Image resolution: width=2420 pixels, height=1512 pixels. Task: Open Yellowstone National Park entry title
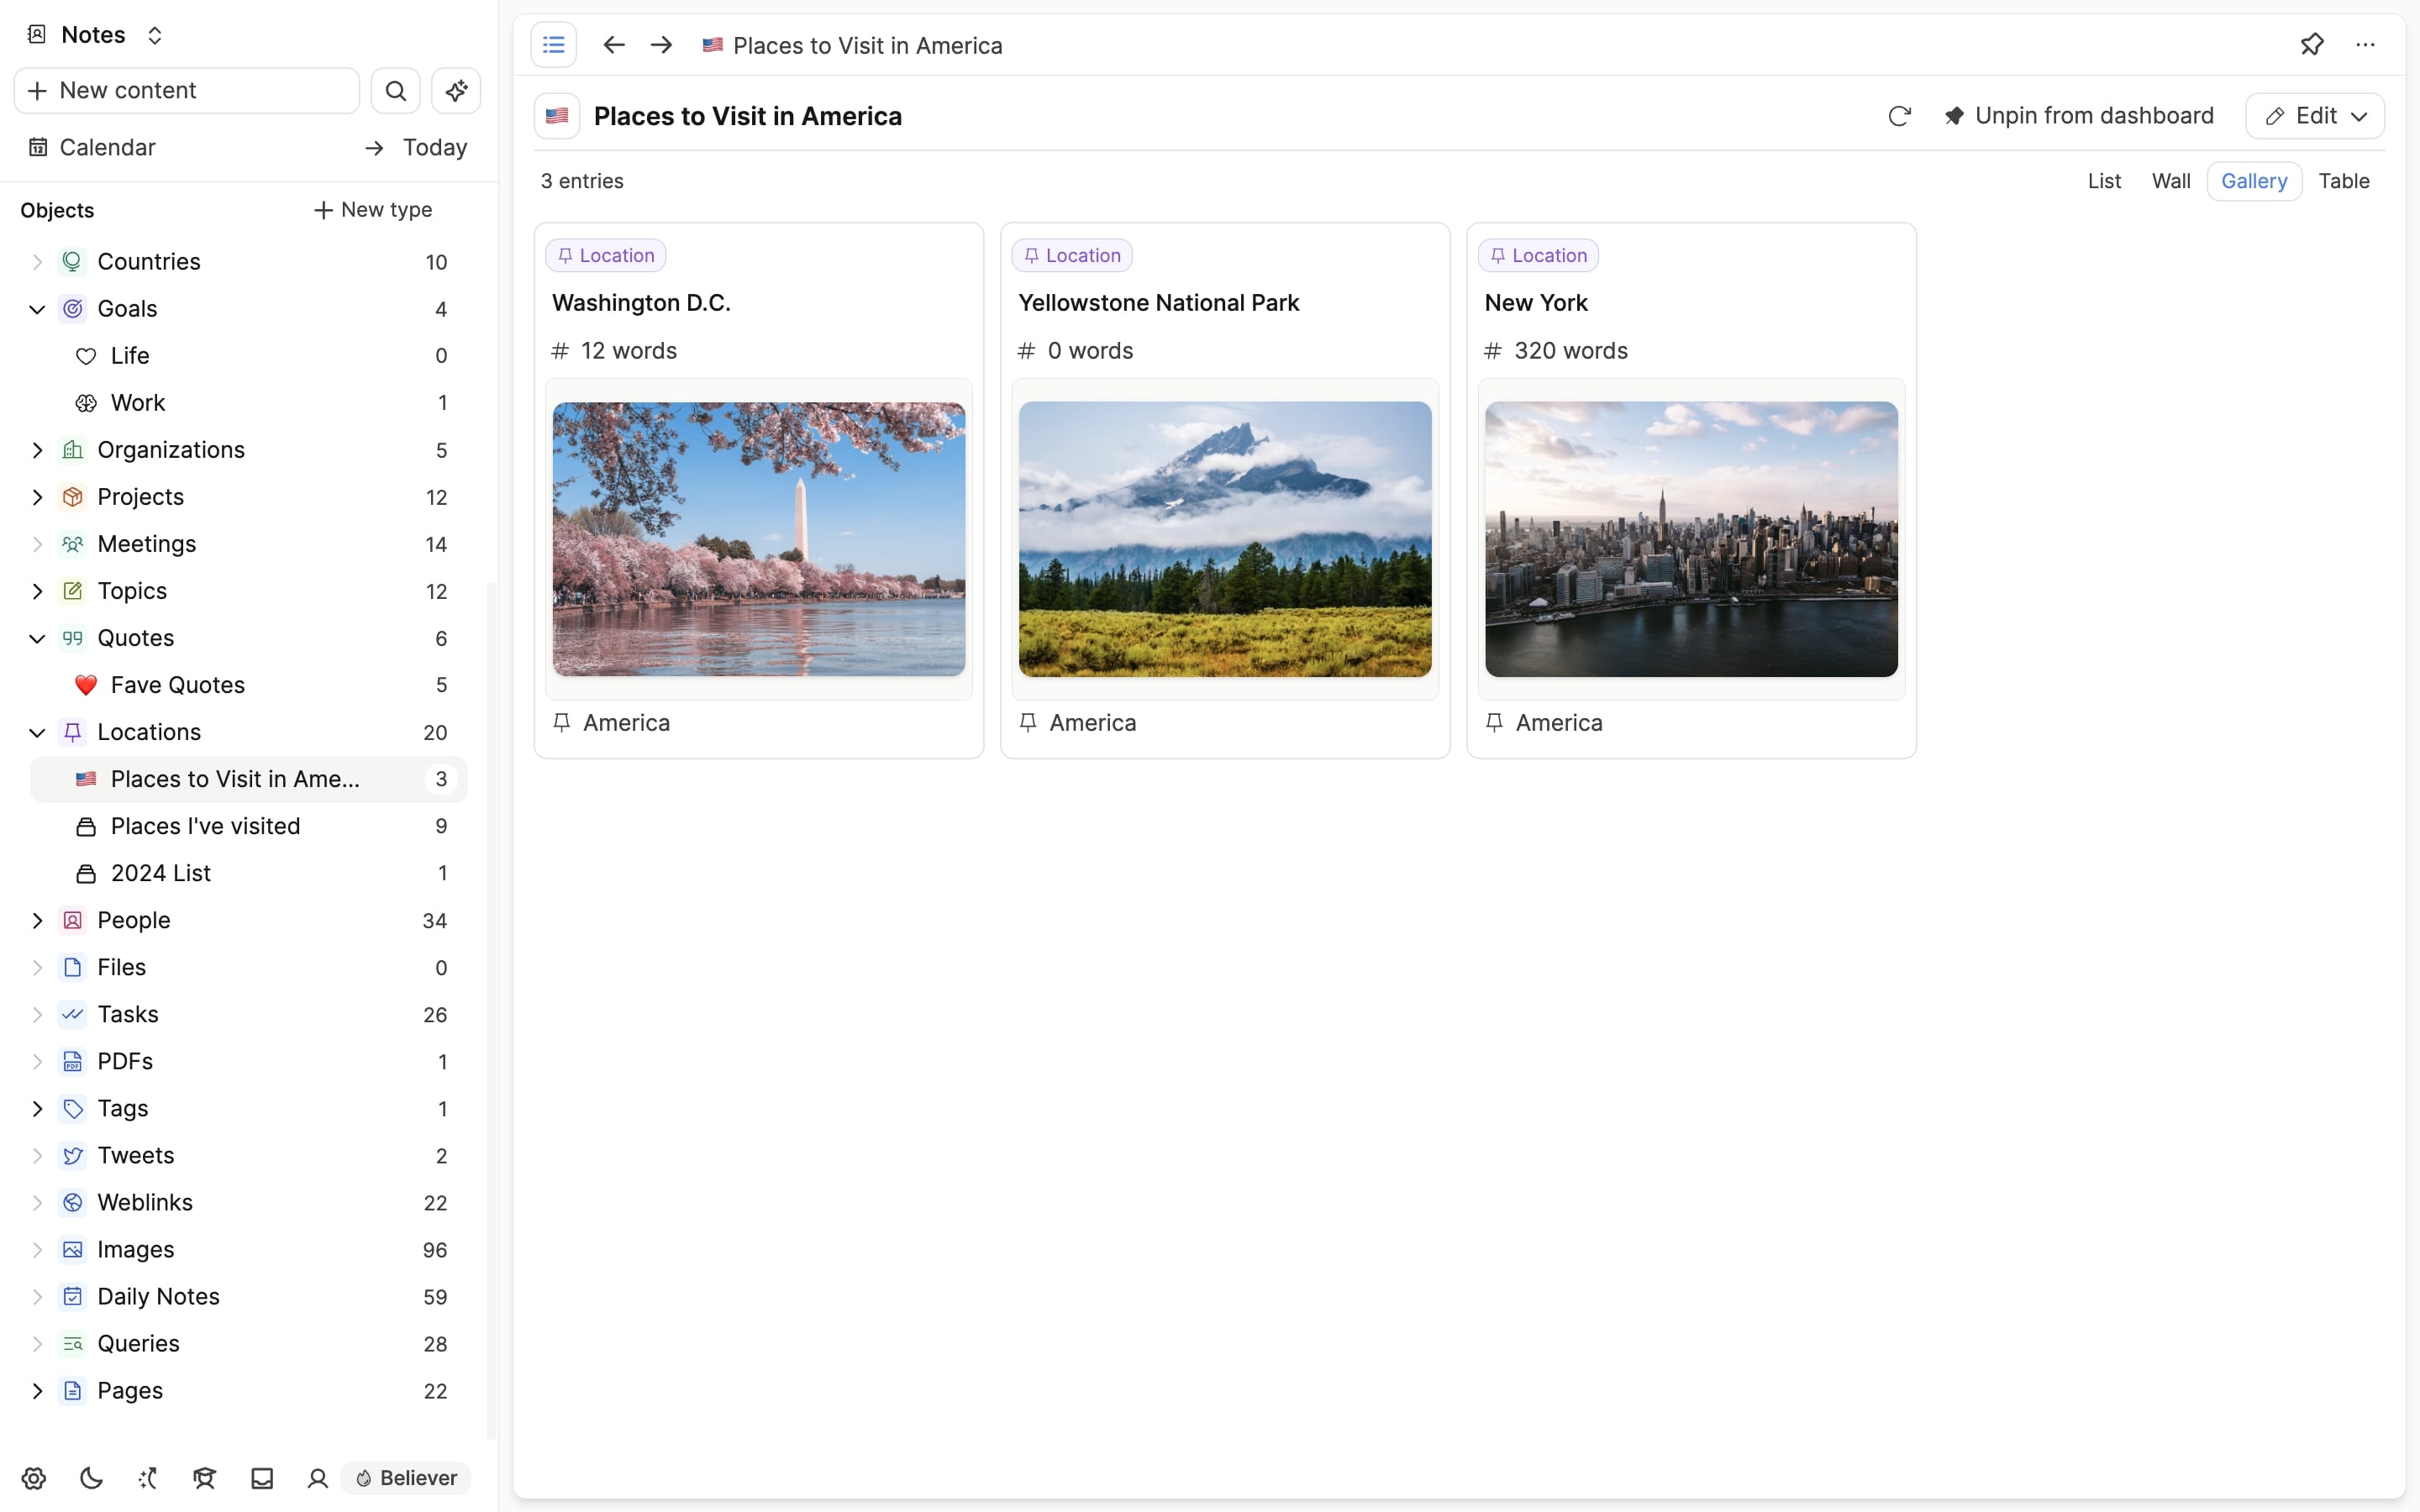(1158, 303)
